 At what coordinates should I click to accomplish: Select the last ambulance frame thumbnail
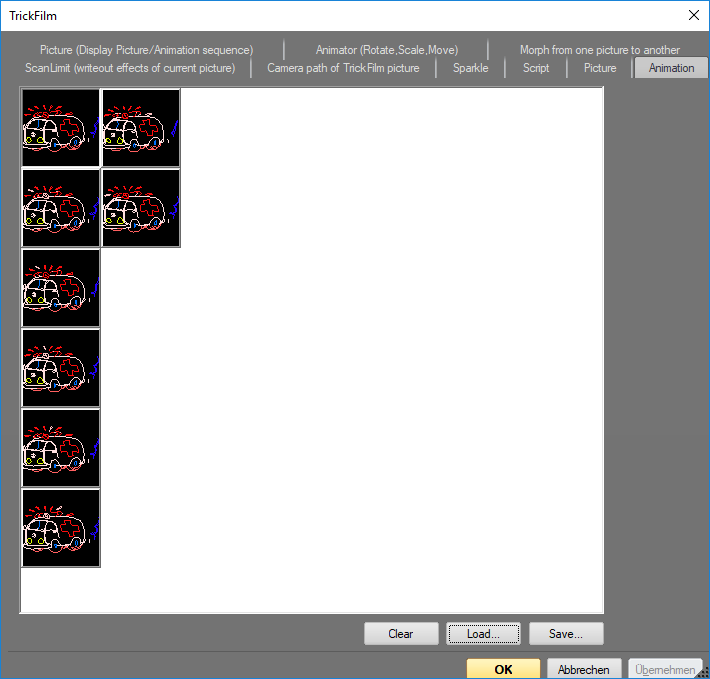point(60,528)
